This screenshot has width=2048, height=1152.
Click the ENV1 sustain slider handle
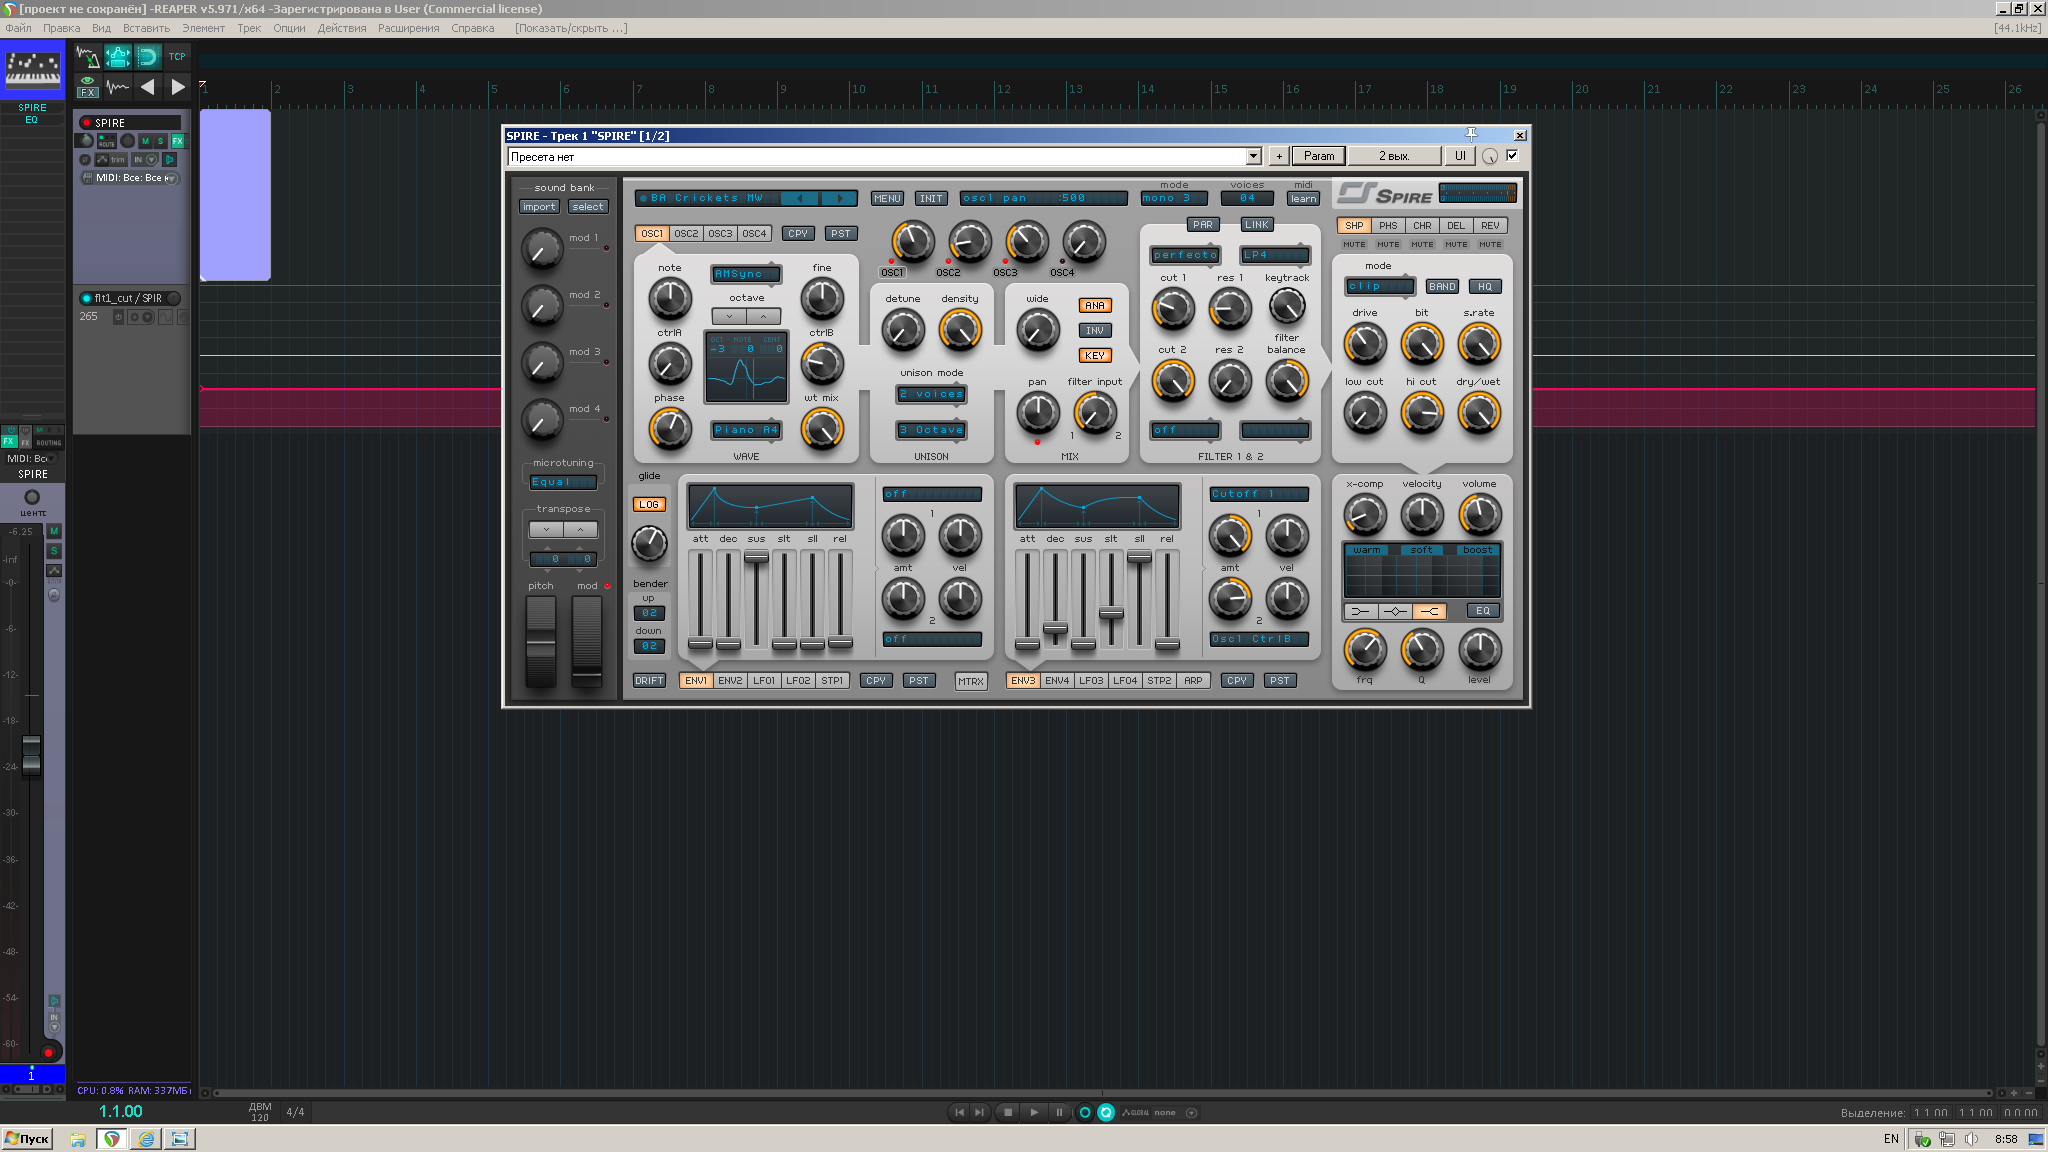coord(756,557)
